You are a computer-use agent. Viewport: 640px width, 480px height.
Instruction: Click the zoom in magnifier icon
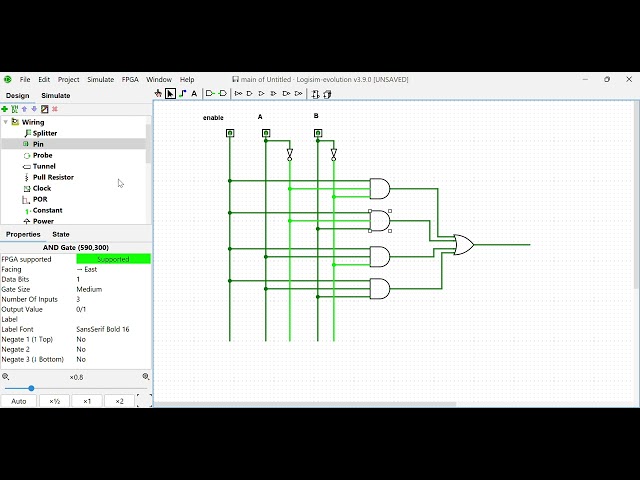(x=146, y=376)
